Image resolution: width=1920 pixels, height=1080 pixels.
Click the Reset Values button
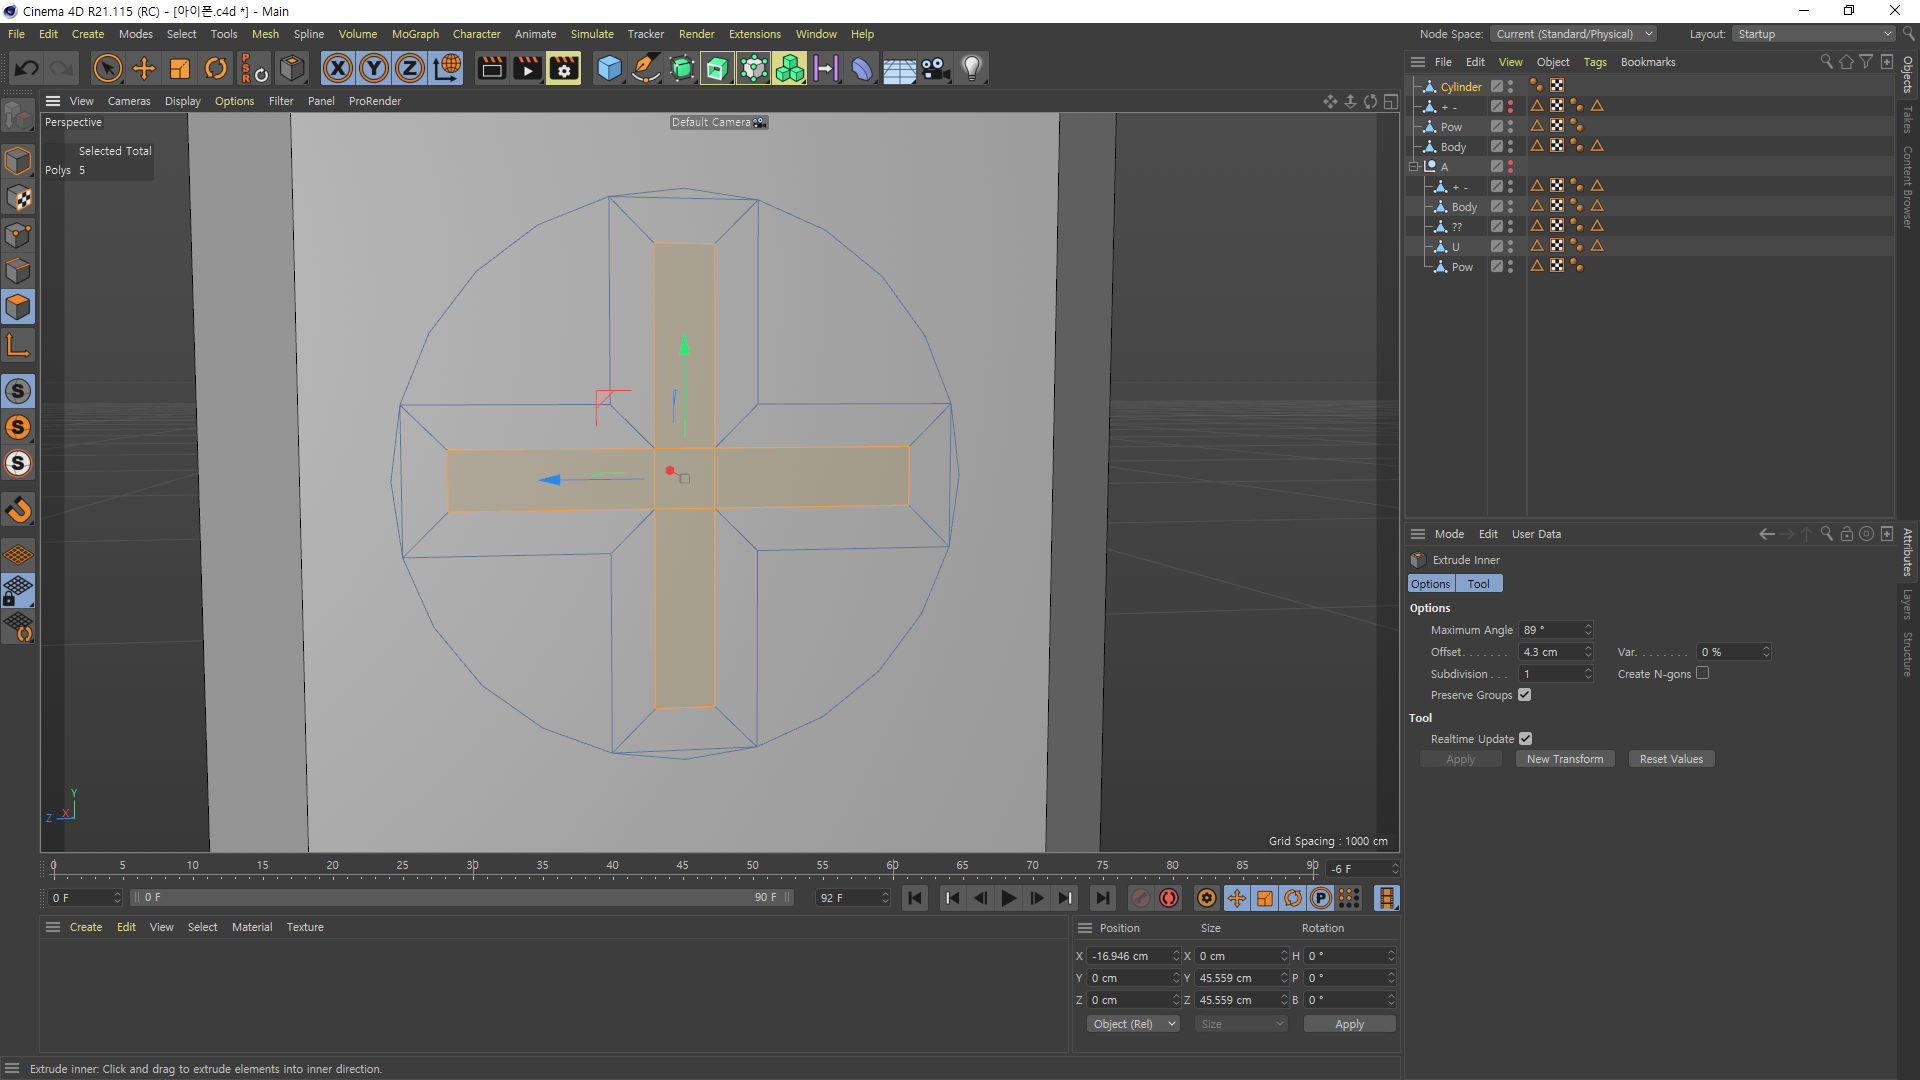tap(1671, 759)
